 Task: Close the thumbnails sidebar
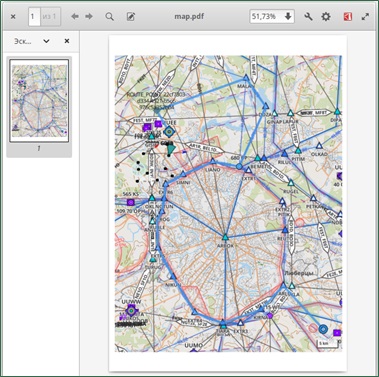[67, 41]
